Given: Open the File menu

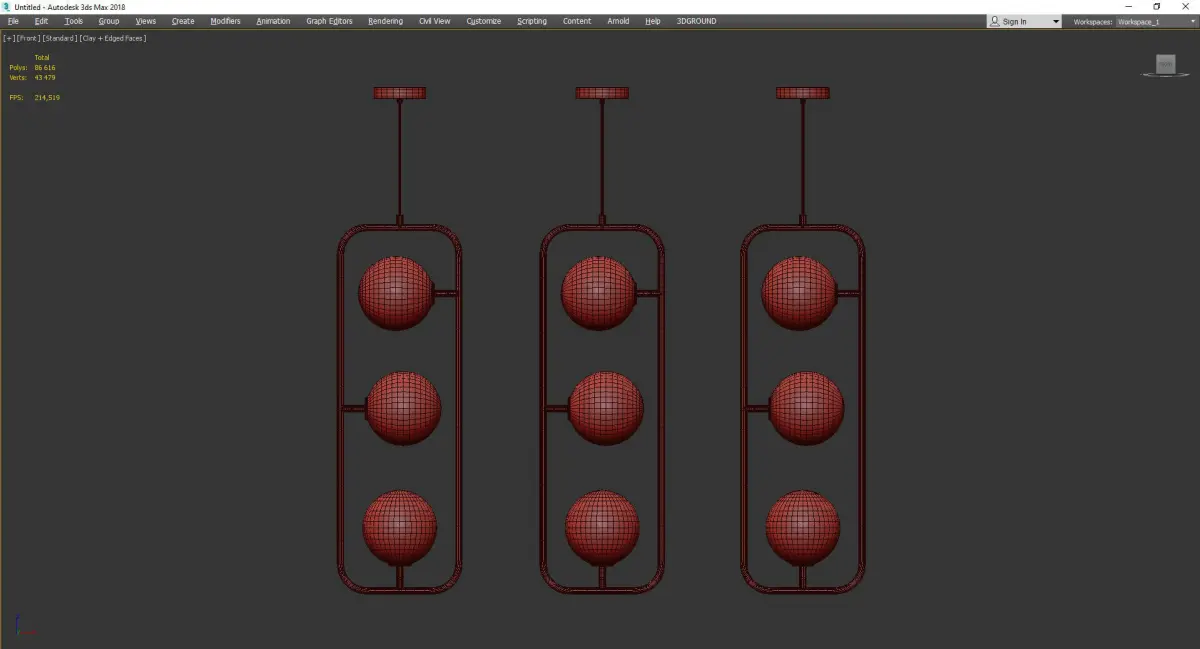Looking at the screenshot, I should tap(13, 21).
